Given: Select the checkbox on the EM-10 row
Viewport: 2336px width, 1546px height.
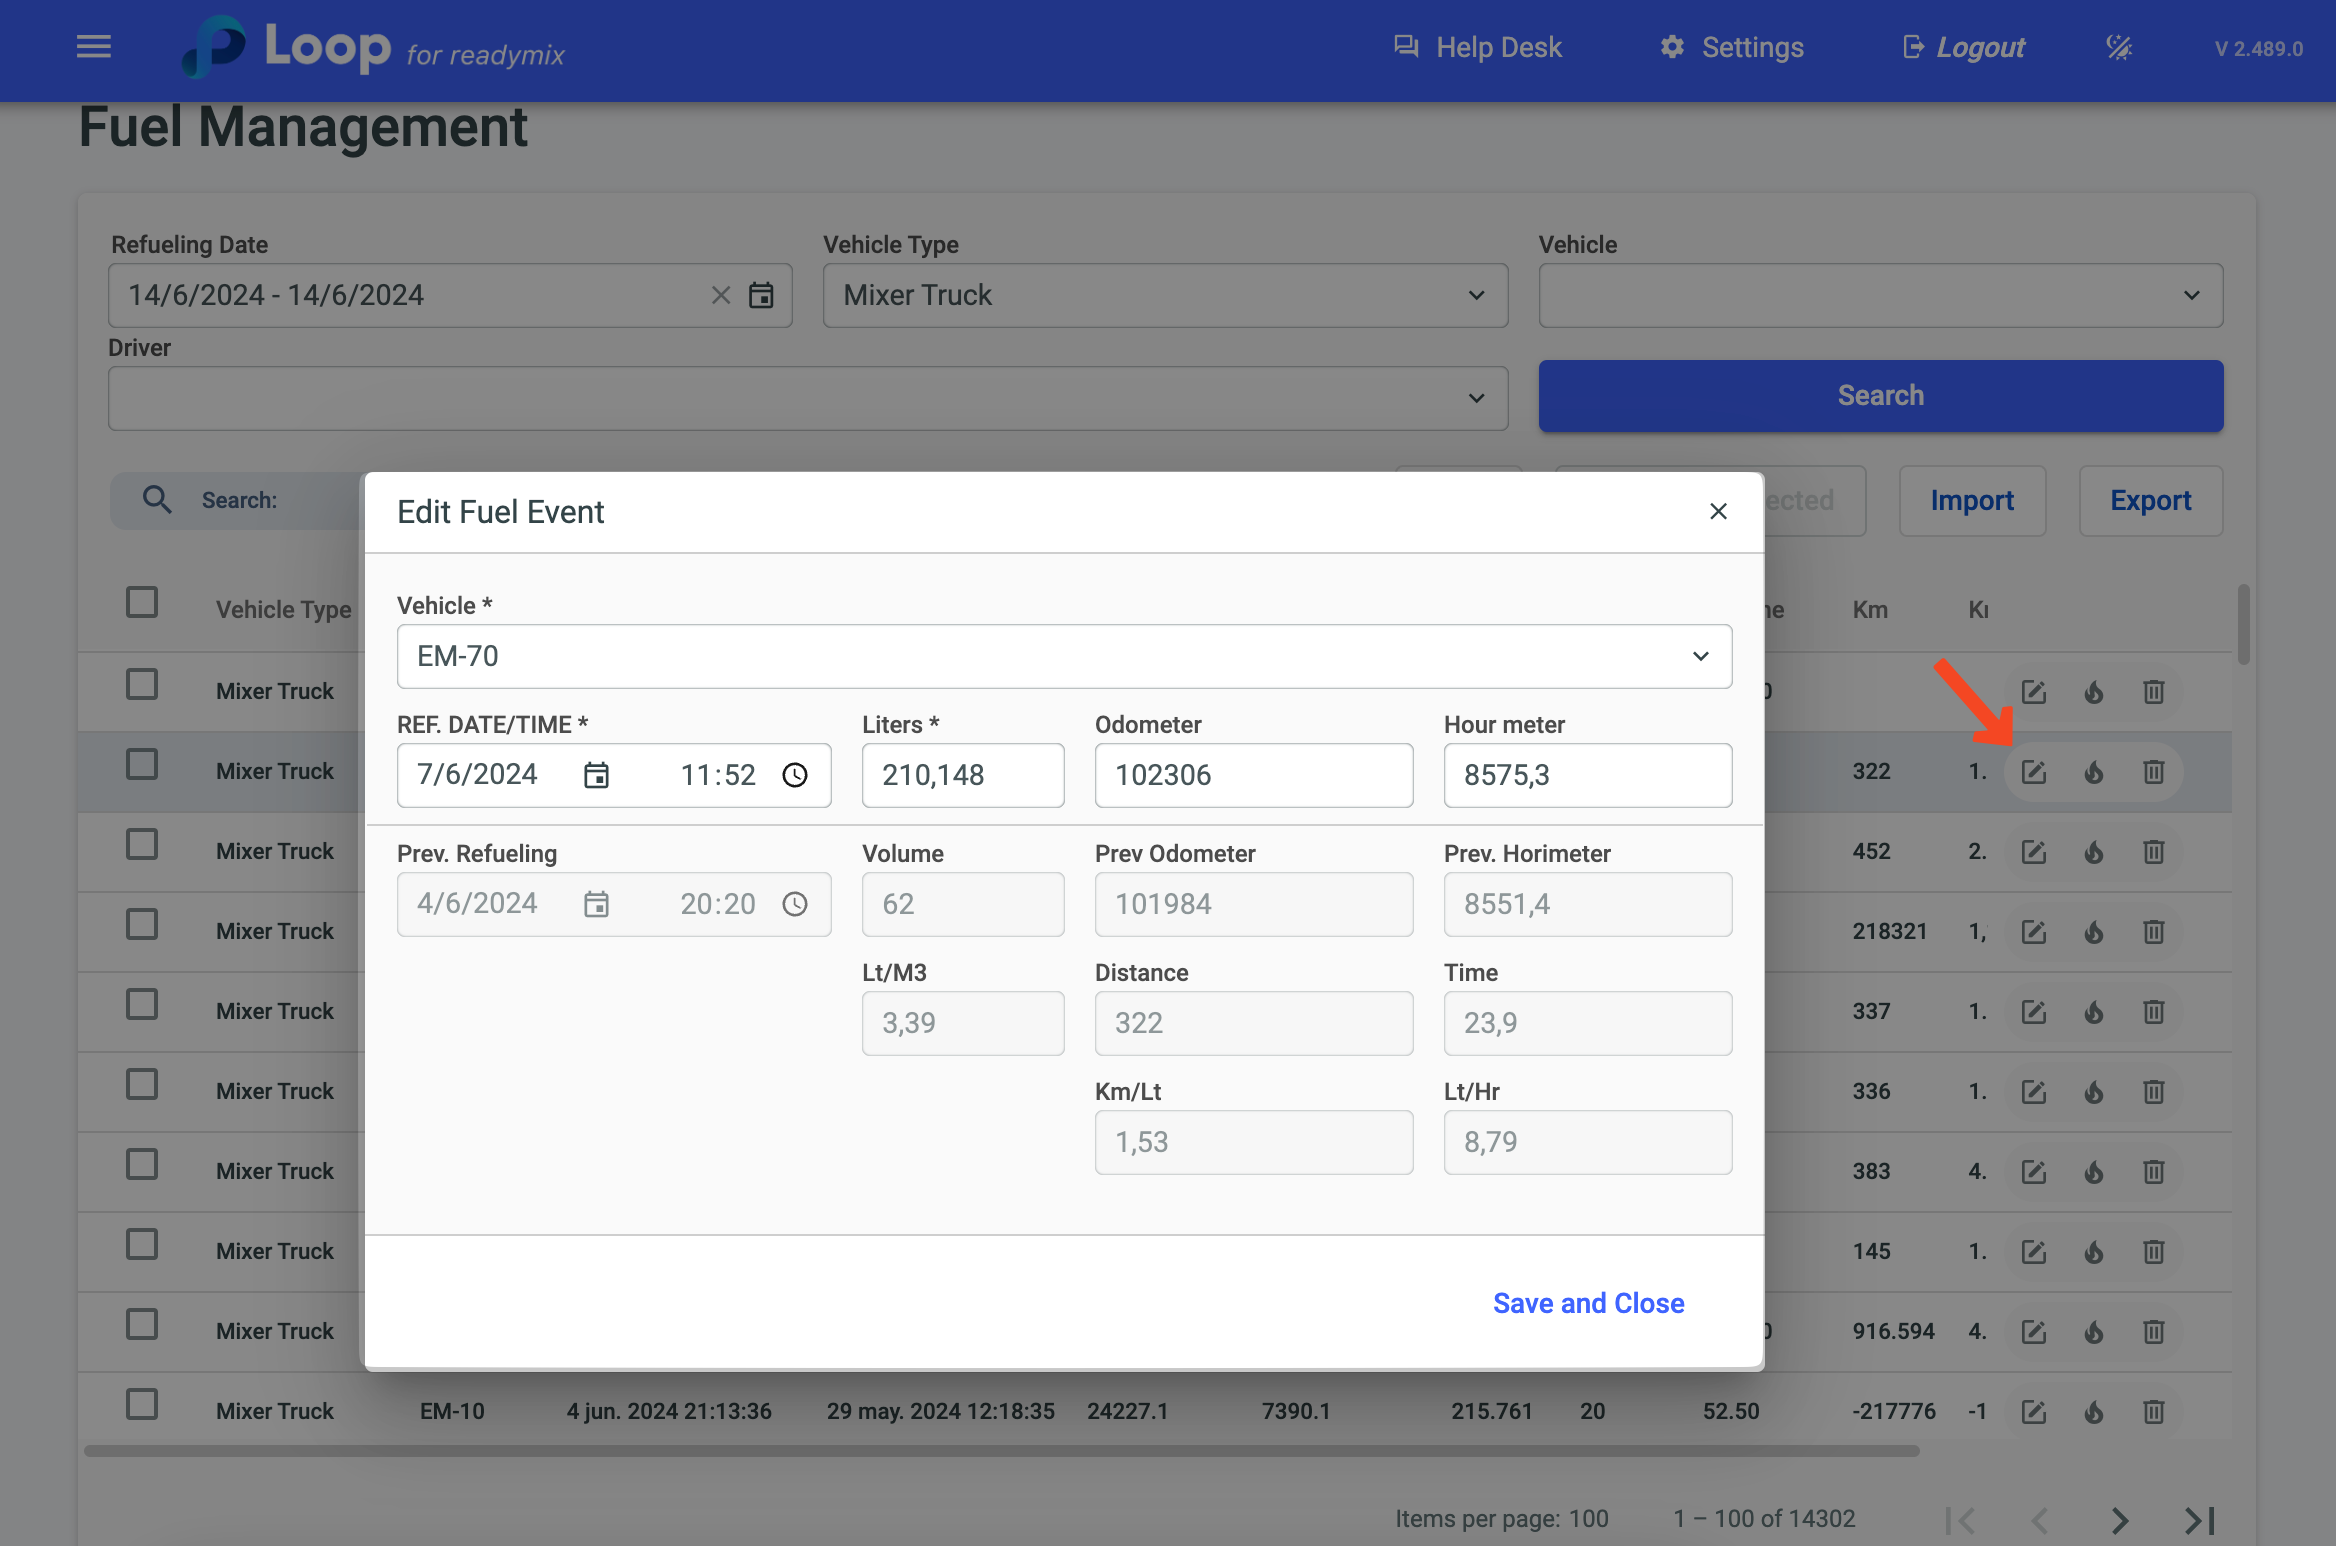Looking at the screenshot, I should click(142, 1405).
